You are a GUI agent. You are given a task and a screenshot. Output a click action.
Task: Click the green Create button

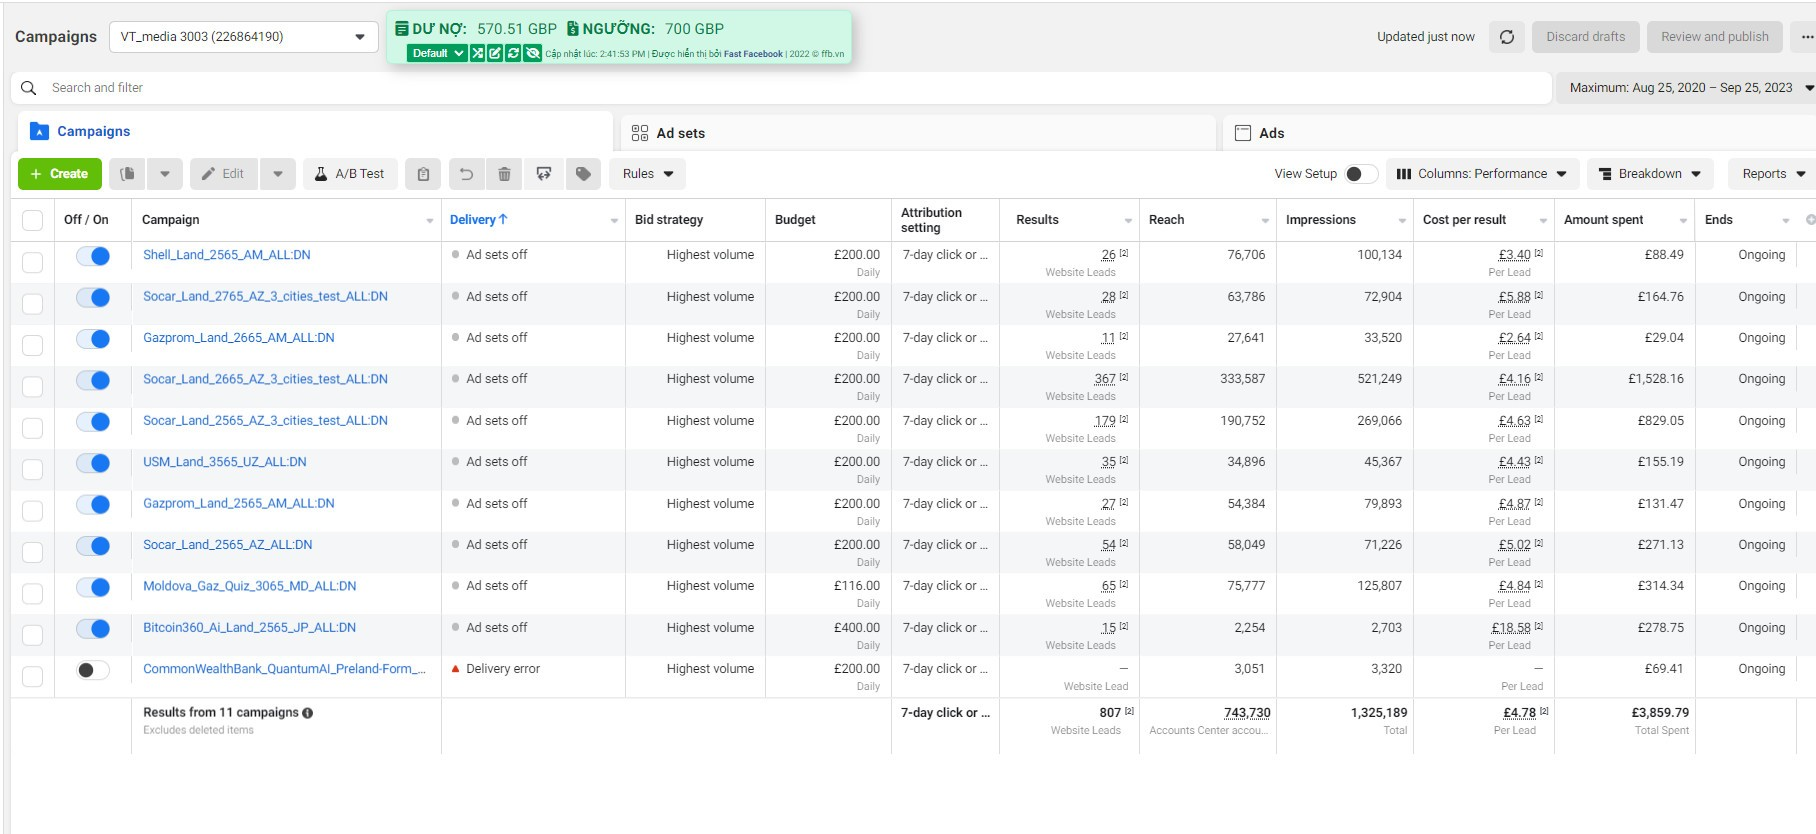point(60,174)
